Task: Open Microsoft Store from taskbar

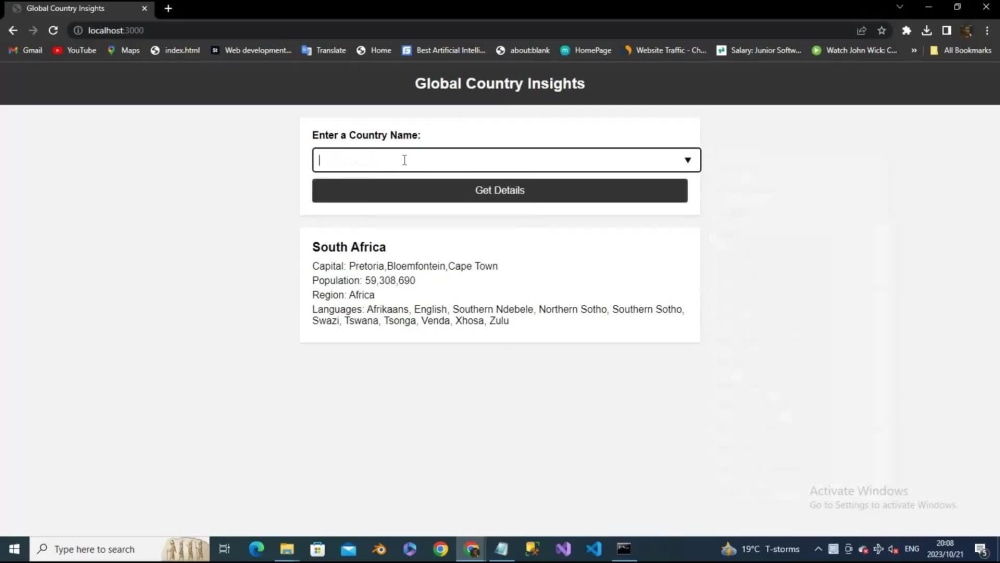Action: pyautogui.click(x=318, y=549)
